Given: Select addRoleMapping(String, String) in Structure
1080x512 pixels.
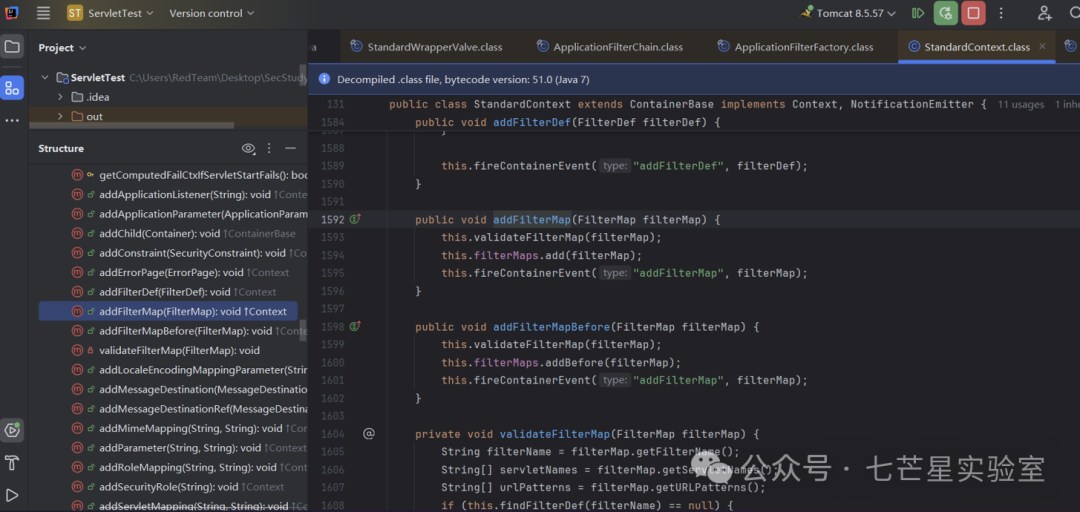Looking at the screenshot, I should (189, 467).
